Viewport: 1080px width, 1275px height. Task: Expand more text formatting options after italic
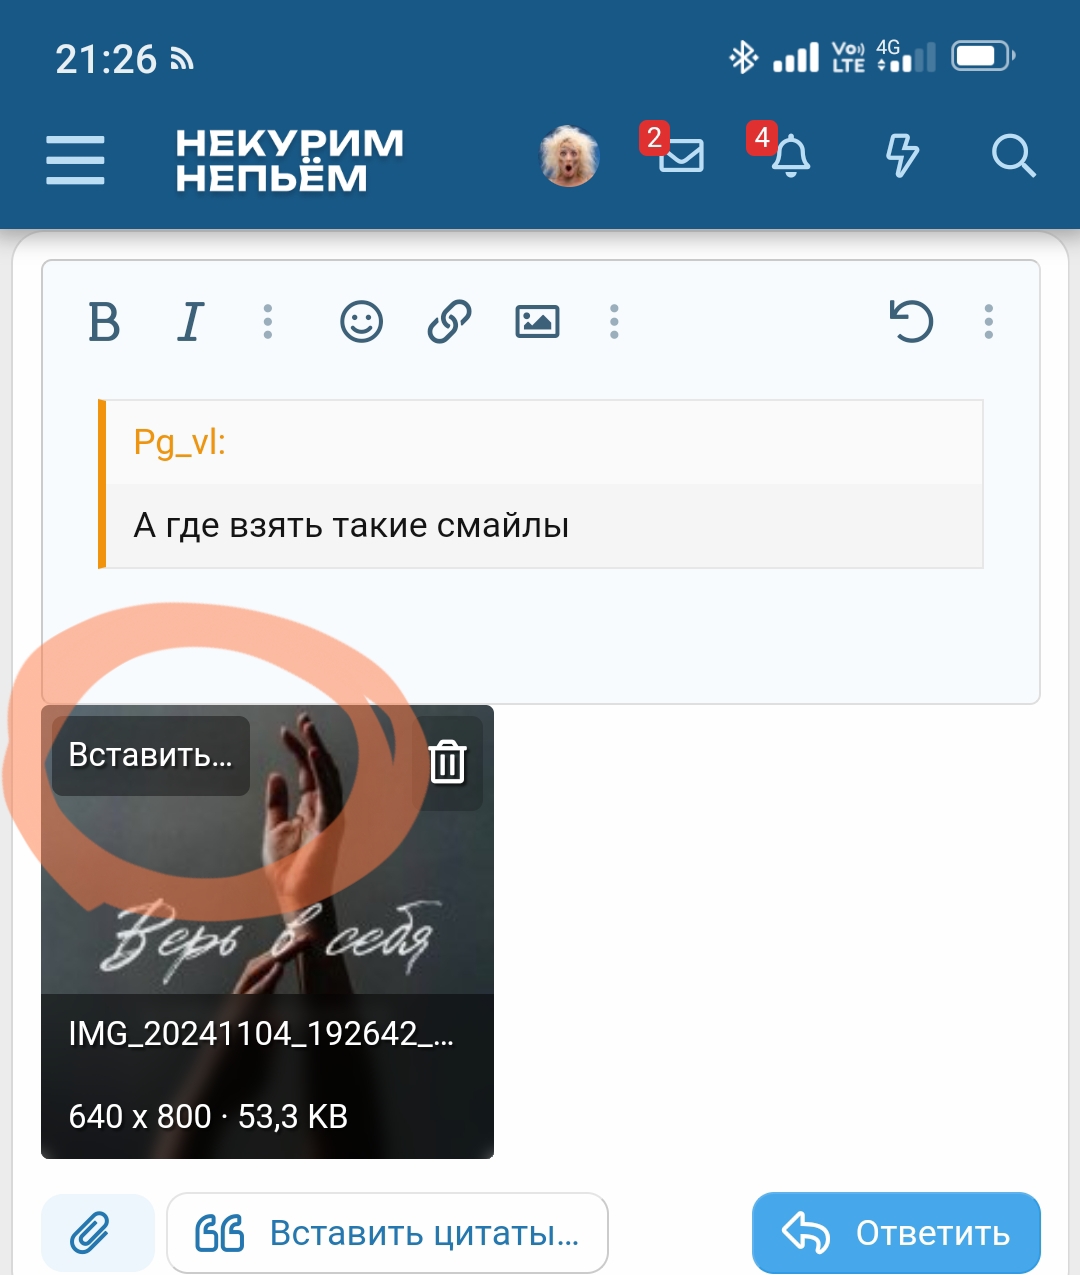(x=267, y=322)
